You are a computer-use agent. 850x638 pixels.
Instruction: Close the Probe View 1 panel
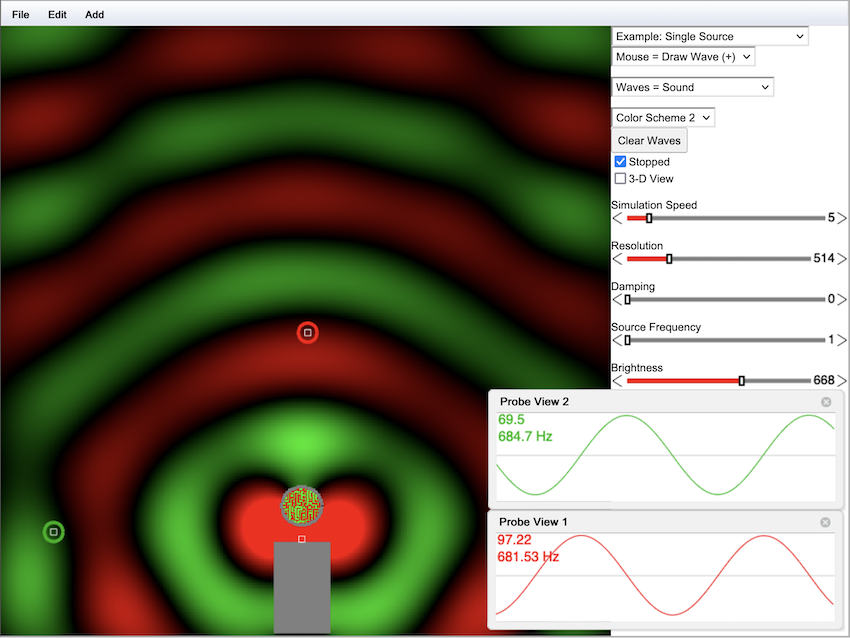(825, 522)
